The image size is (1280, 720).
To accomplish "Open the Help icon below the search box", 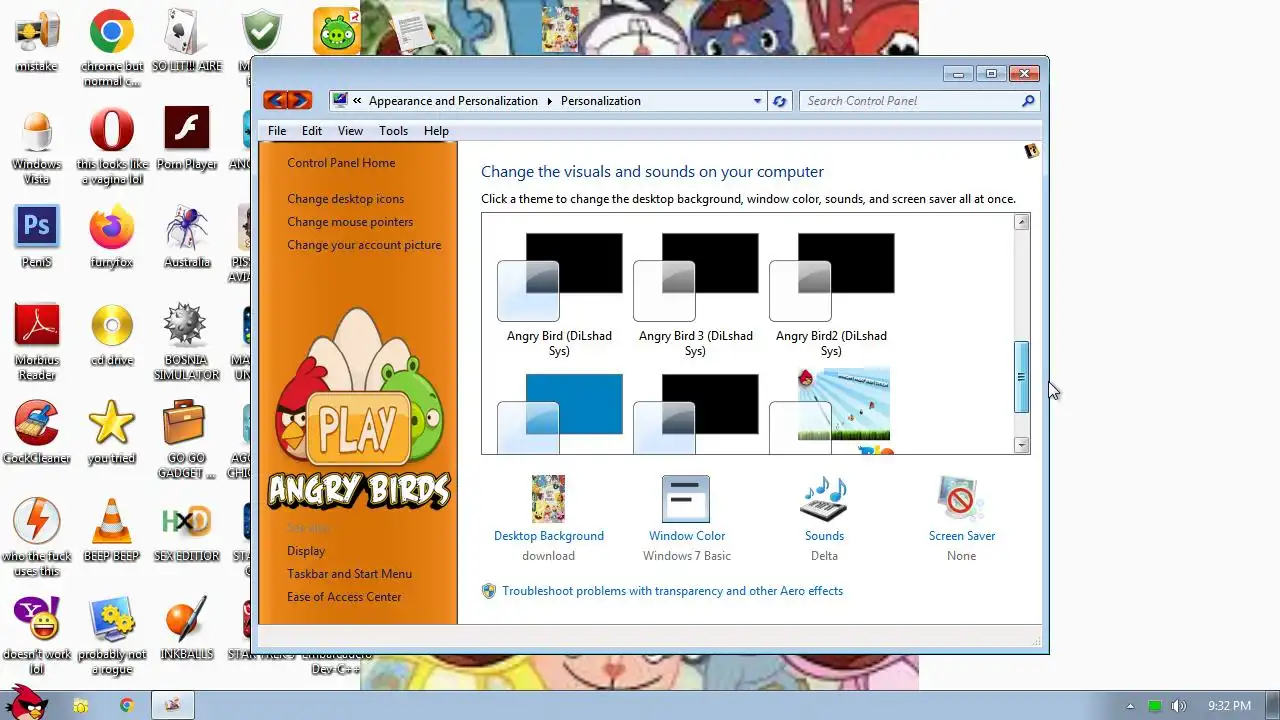I will tap(1032, 151).
